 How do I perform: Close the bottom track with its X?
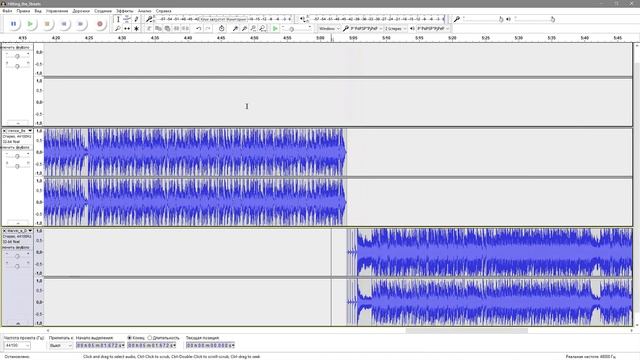pyautogui.click(x=4, y=231)
